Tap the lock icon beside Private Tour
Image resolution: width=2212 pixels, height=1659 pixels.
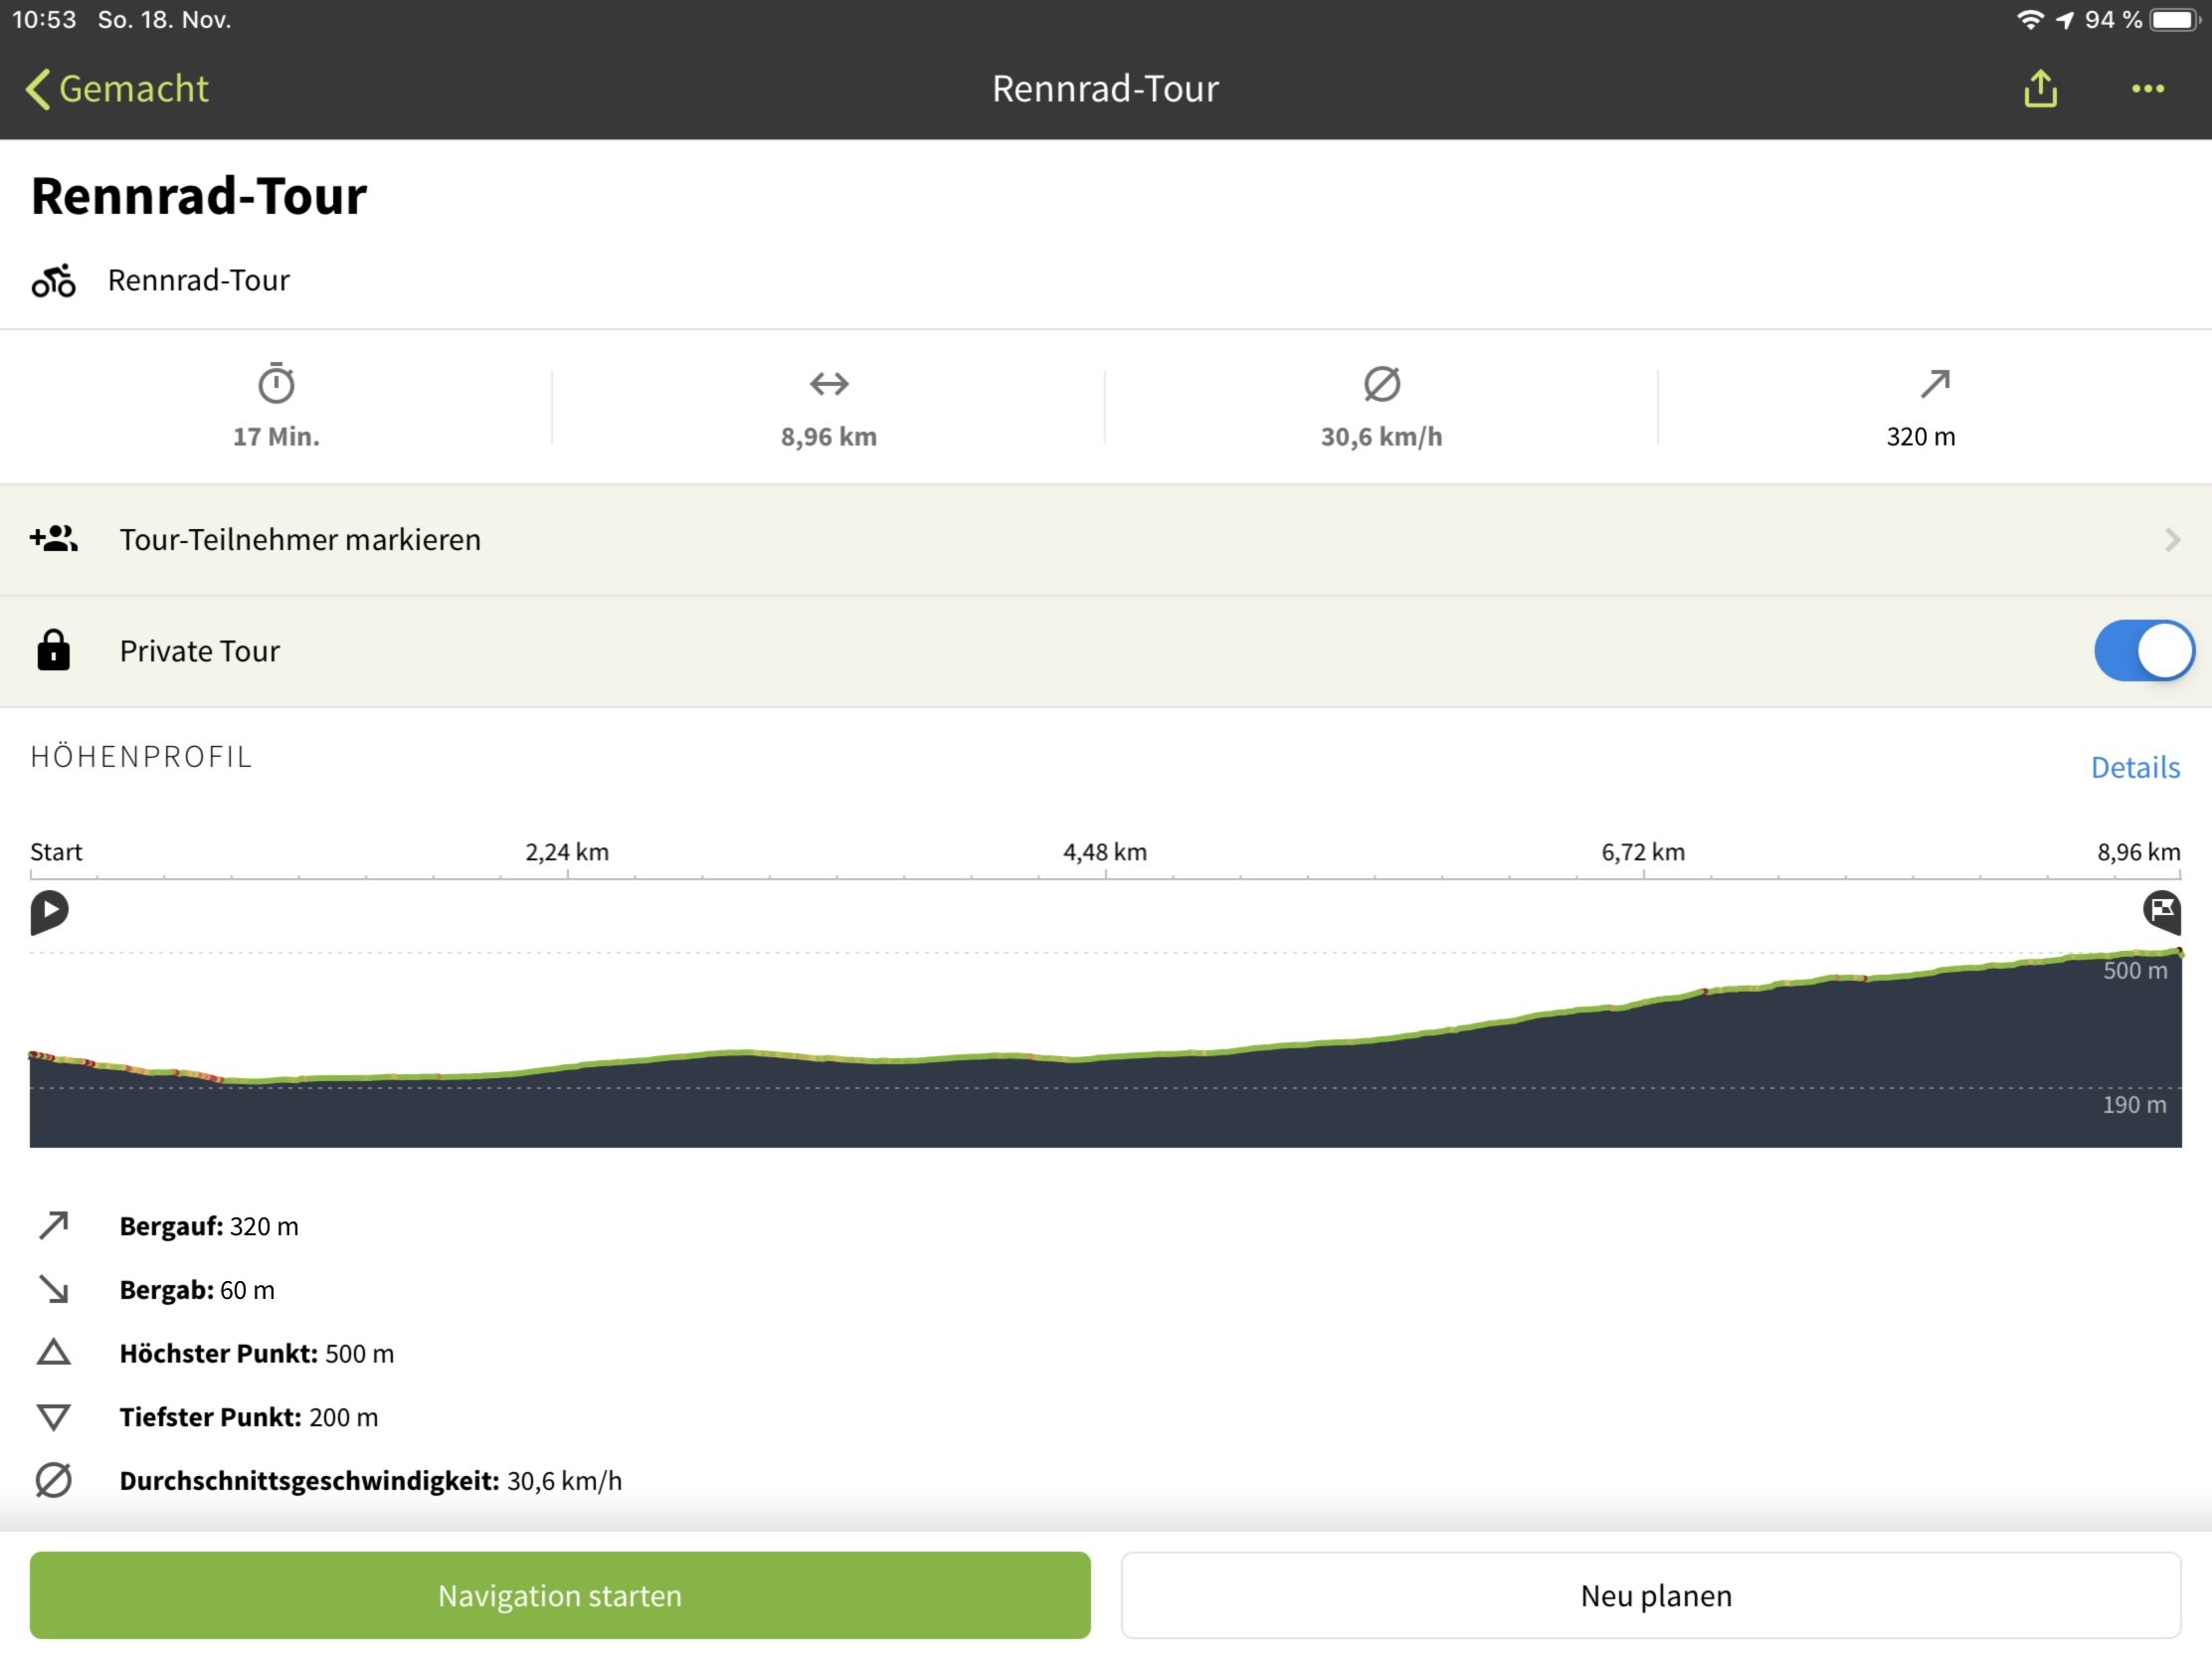(x=54, y=650)
